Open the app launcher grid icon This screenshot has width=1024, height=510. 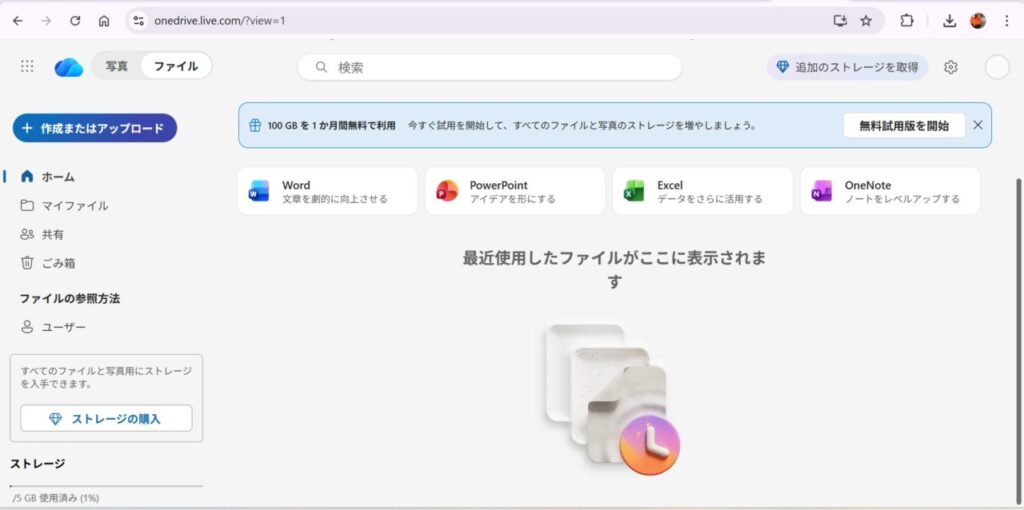point(27,66)
